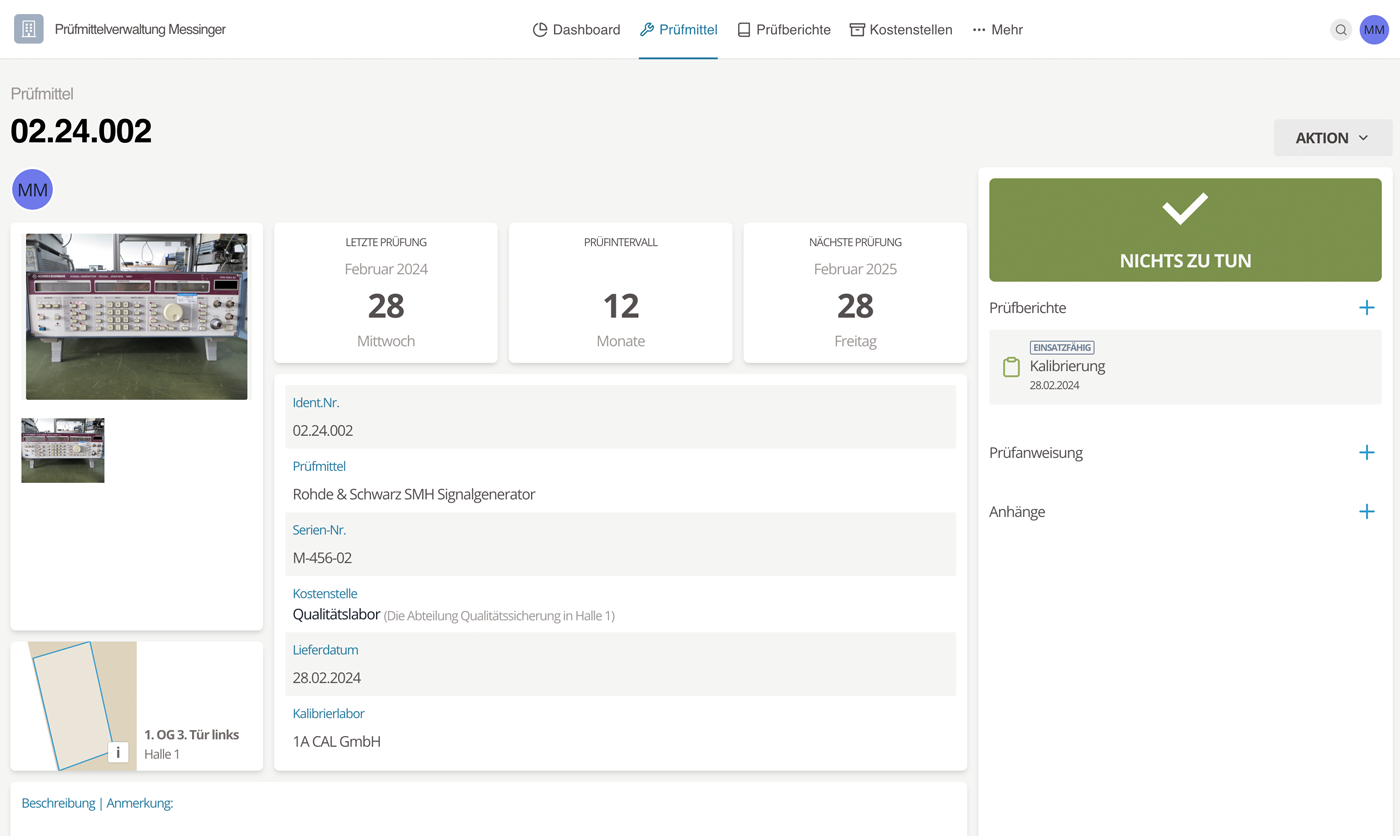Image resolution: width=1400 pixels, height=836 pixels.
Task: Click the MM avatar below ident number
Action: pyautogui.click(x=33, y=190)
